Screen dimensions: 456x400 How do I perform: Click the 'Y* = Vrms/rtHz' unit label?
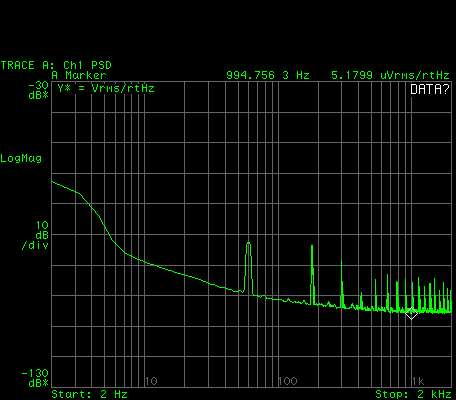click(x=106, y=88)
